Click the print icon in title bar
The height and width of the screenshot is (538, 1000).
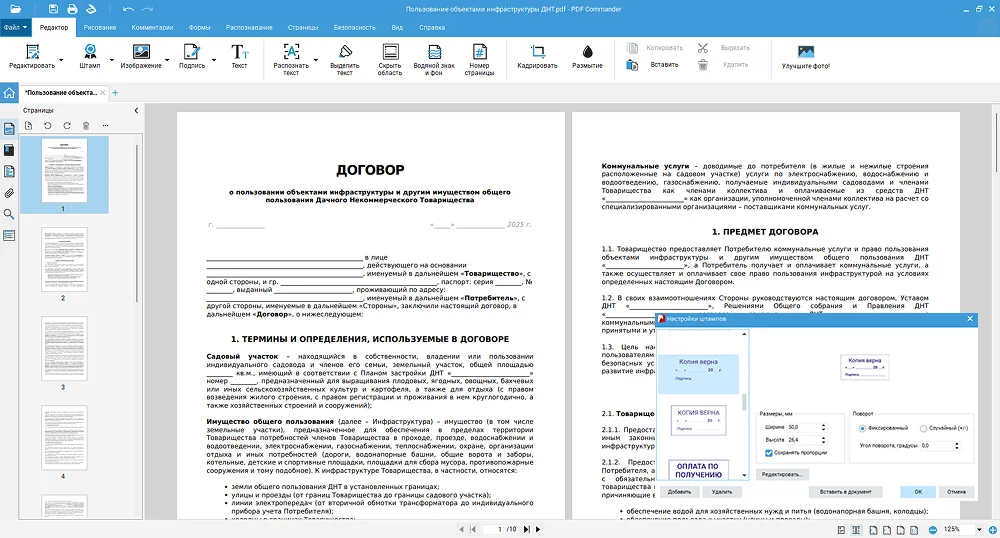[71, 9]
